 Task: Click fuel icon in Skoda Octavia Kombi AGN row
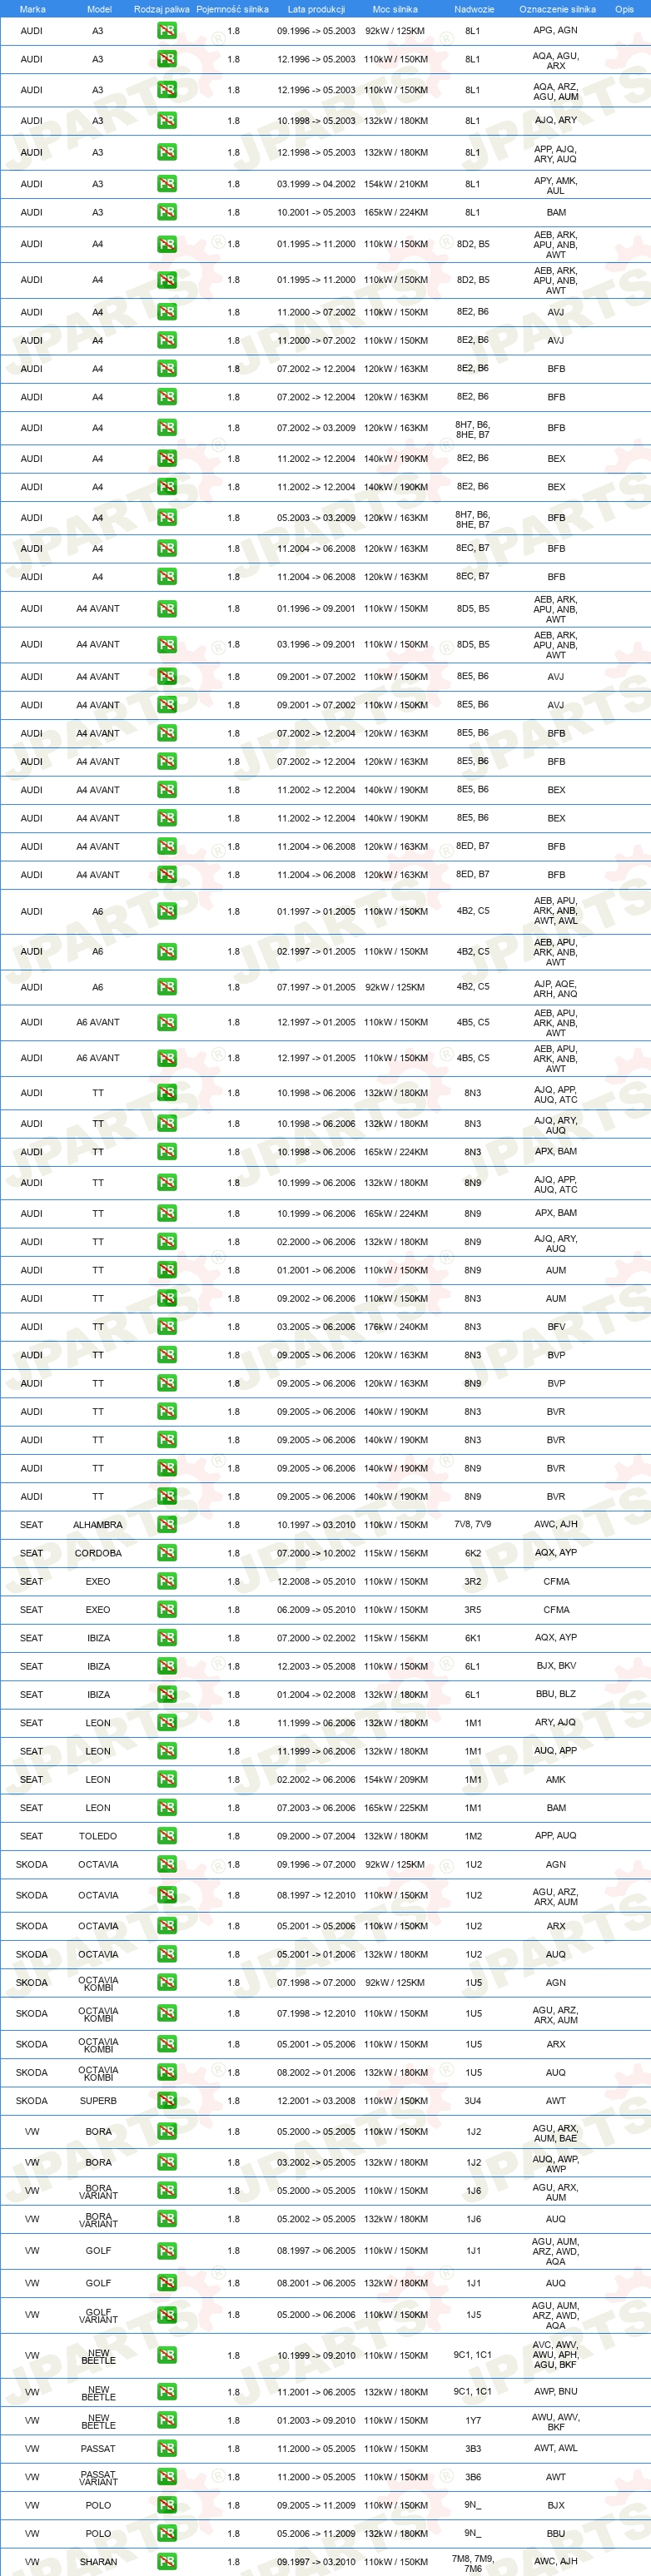[167, 1983]
